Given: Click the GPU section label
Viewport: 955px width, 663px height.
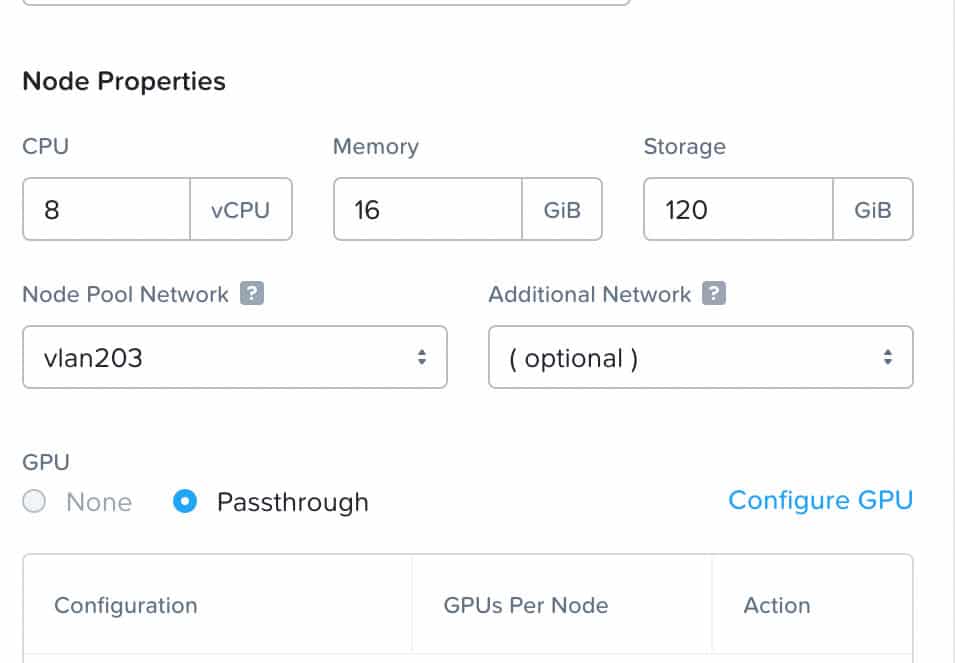Looking at the screenshot, I should tap(46, 462).
